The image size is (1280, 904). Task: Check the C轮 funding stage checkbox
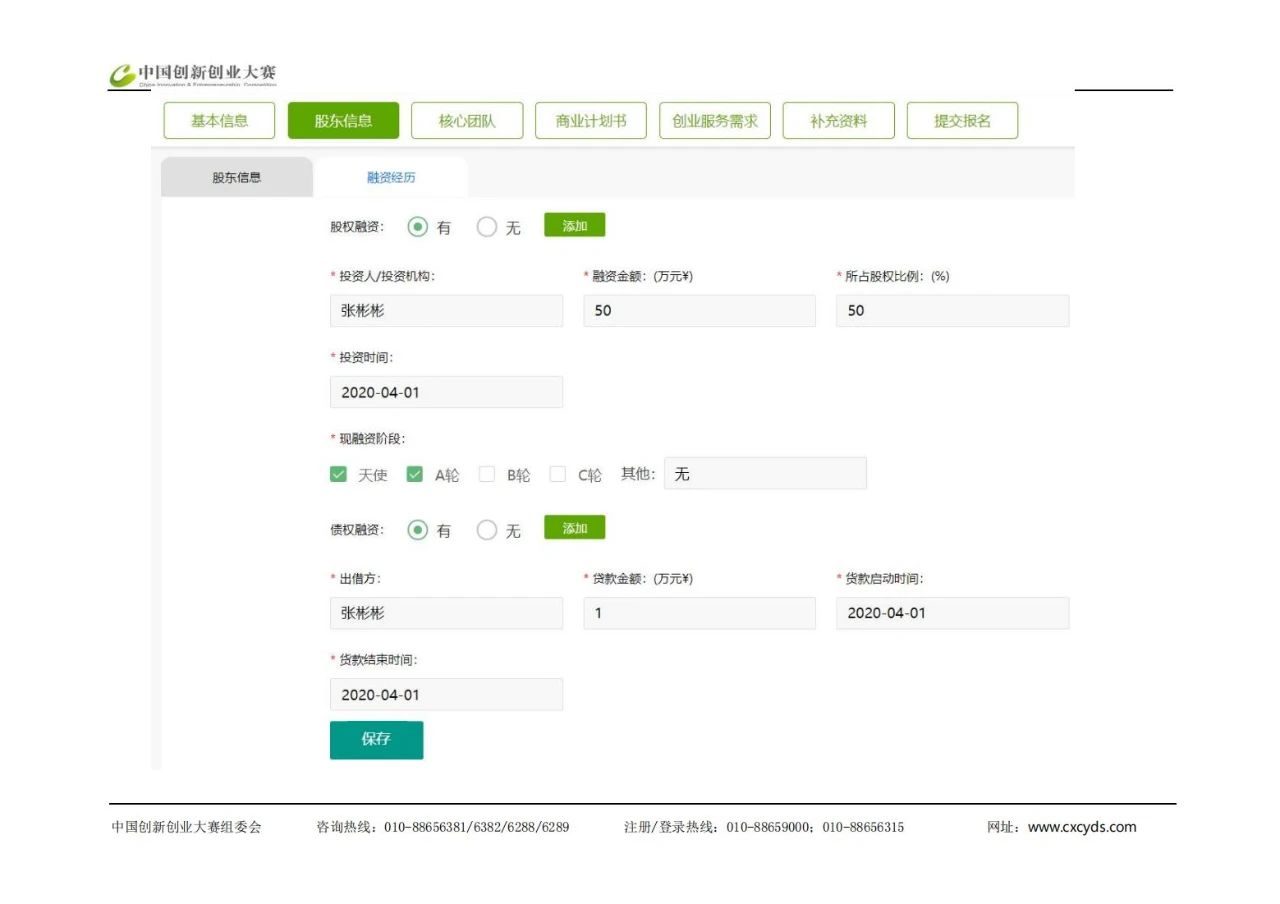point(558,475)
